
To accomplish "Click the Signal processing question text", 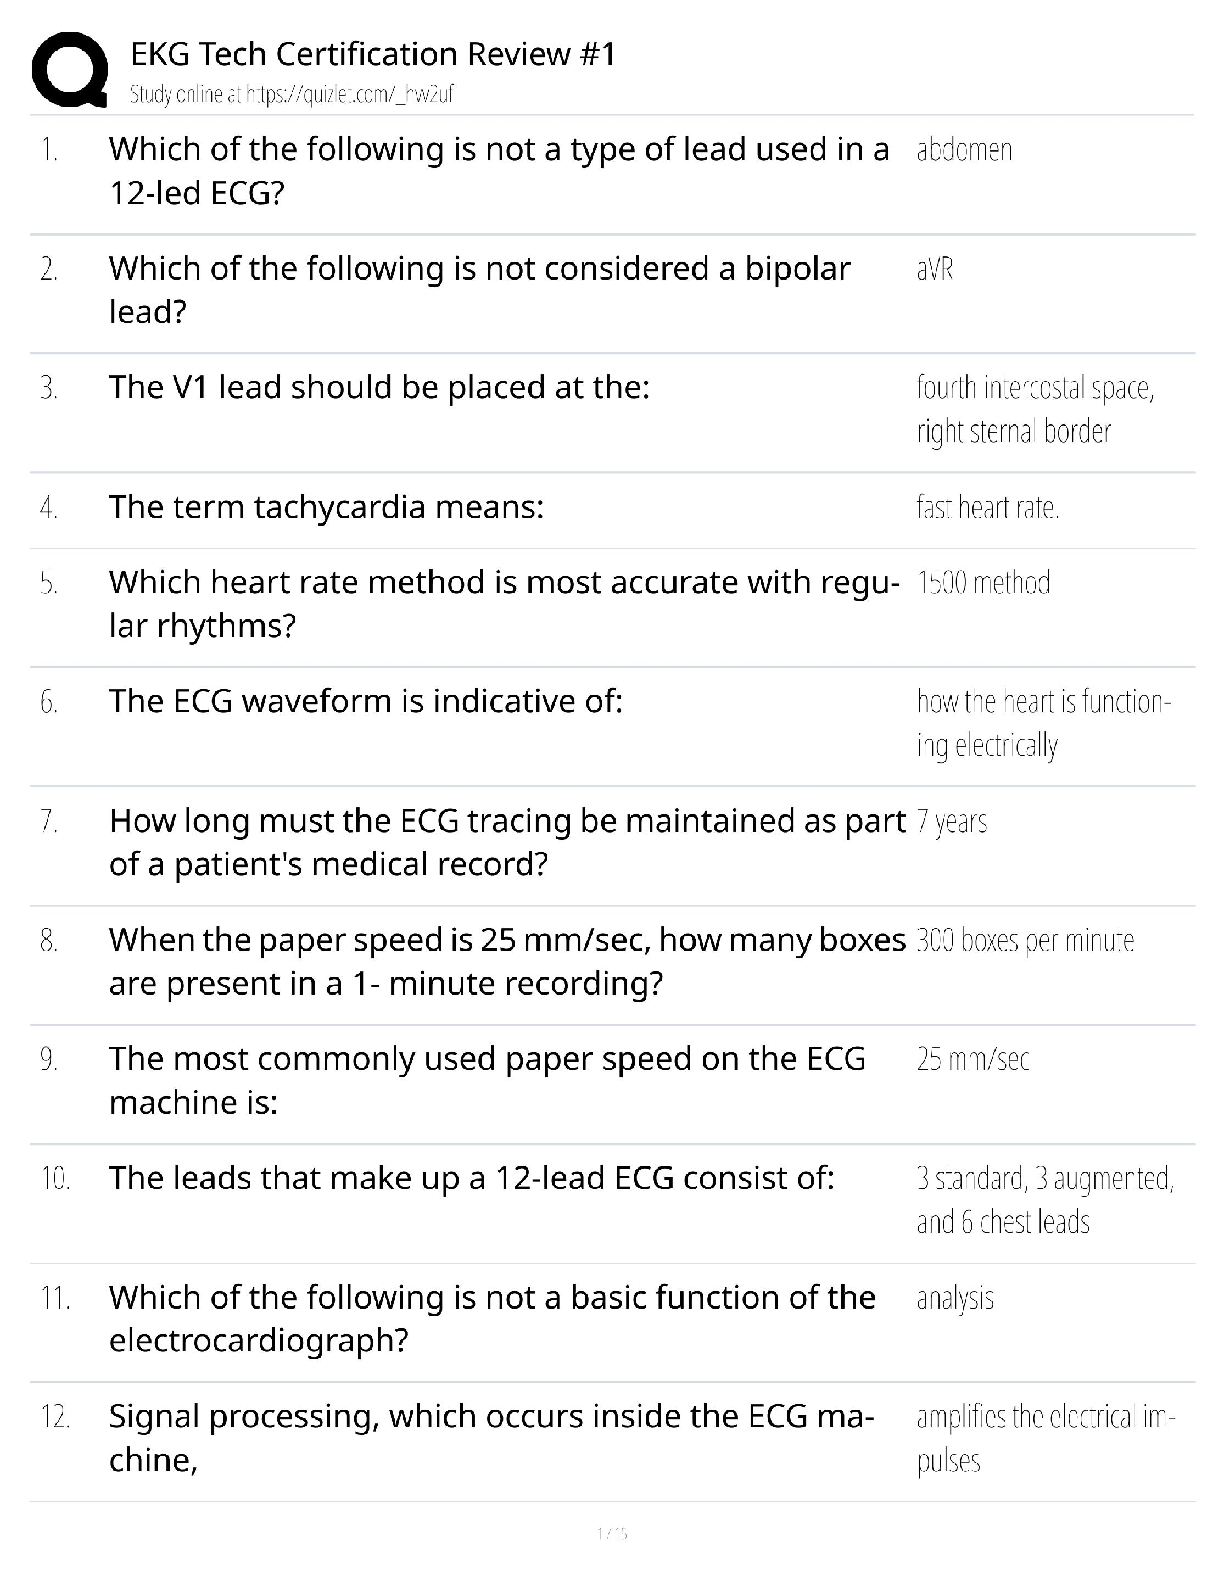I will (x=491, y=1438).
